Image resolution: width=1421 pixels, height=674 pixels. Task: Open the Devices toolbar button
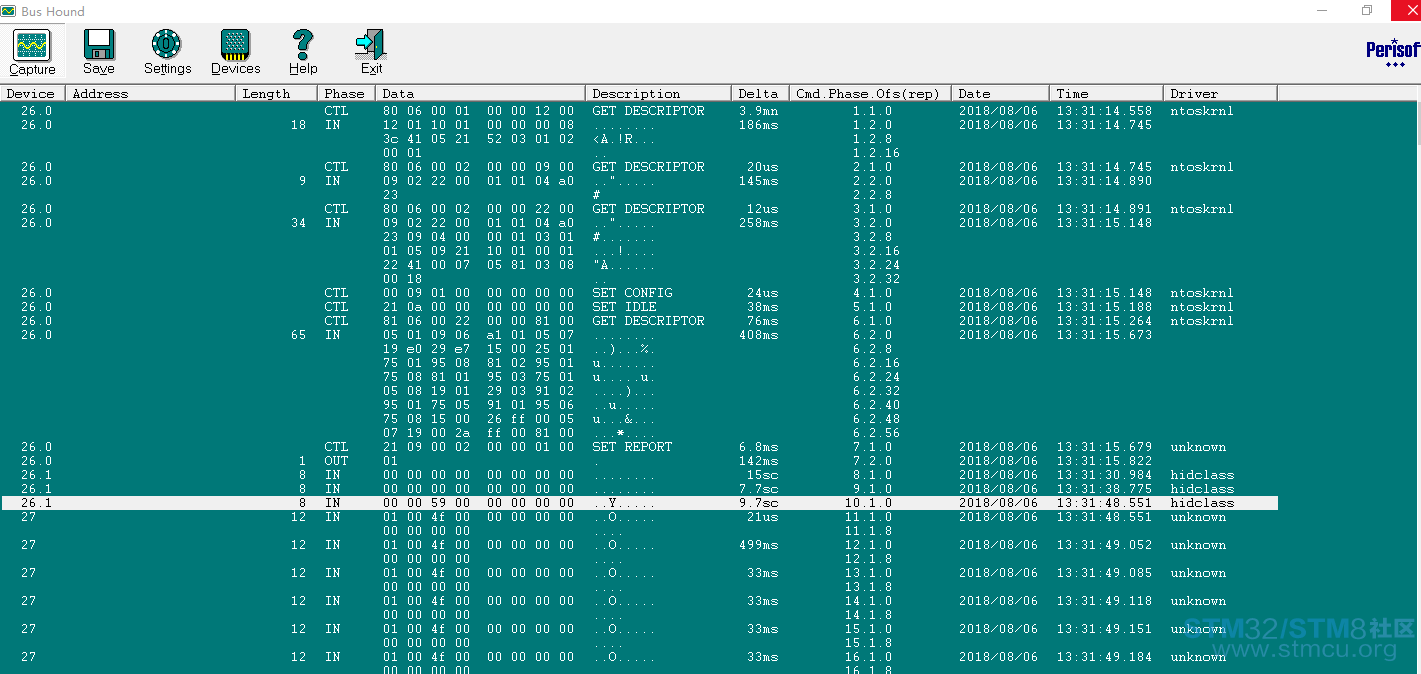click(x=236, y=52)
